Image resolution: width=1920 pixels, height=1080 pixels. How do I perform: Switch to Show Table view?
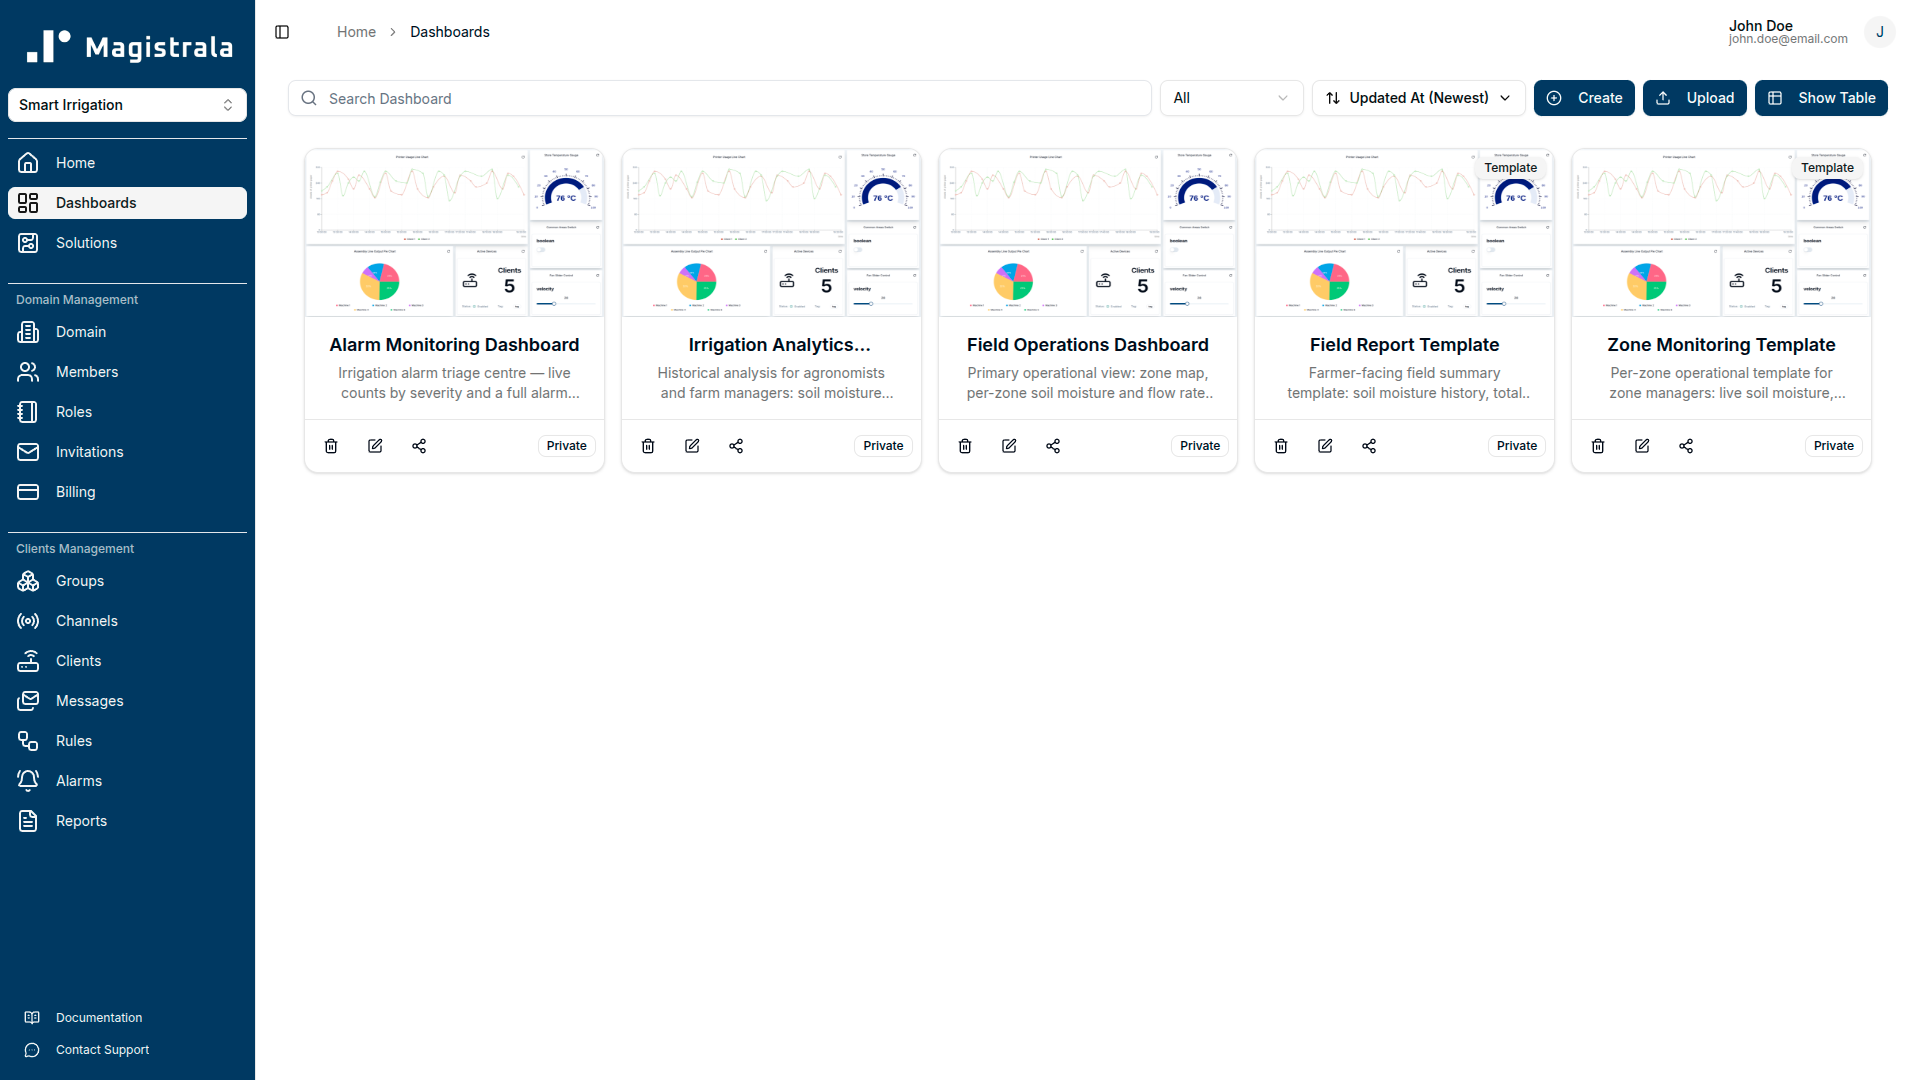point(1821,97)
